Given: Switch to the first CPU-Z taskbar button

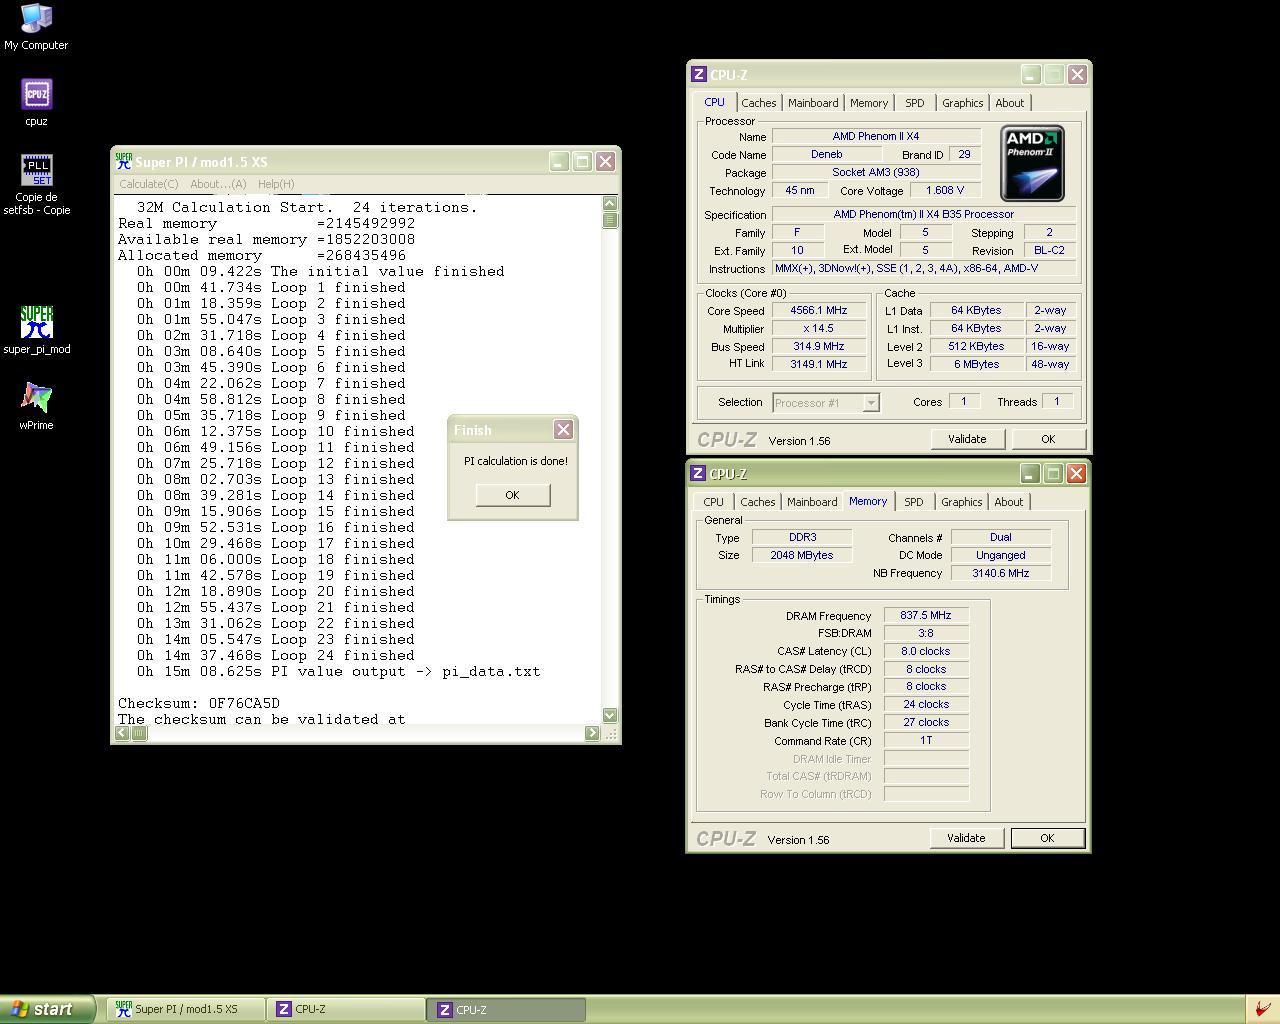Looking at the screenshot, I should click(346, 1009).
